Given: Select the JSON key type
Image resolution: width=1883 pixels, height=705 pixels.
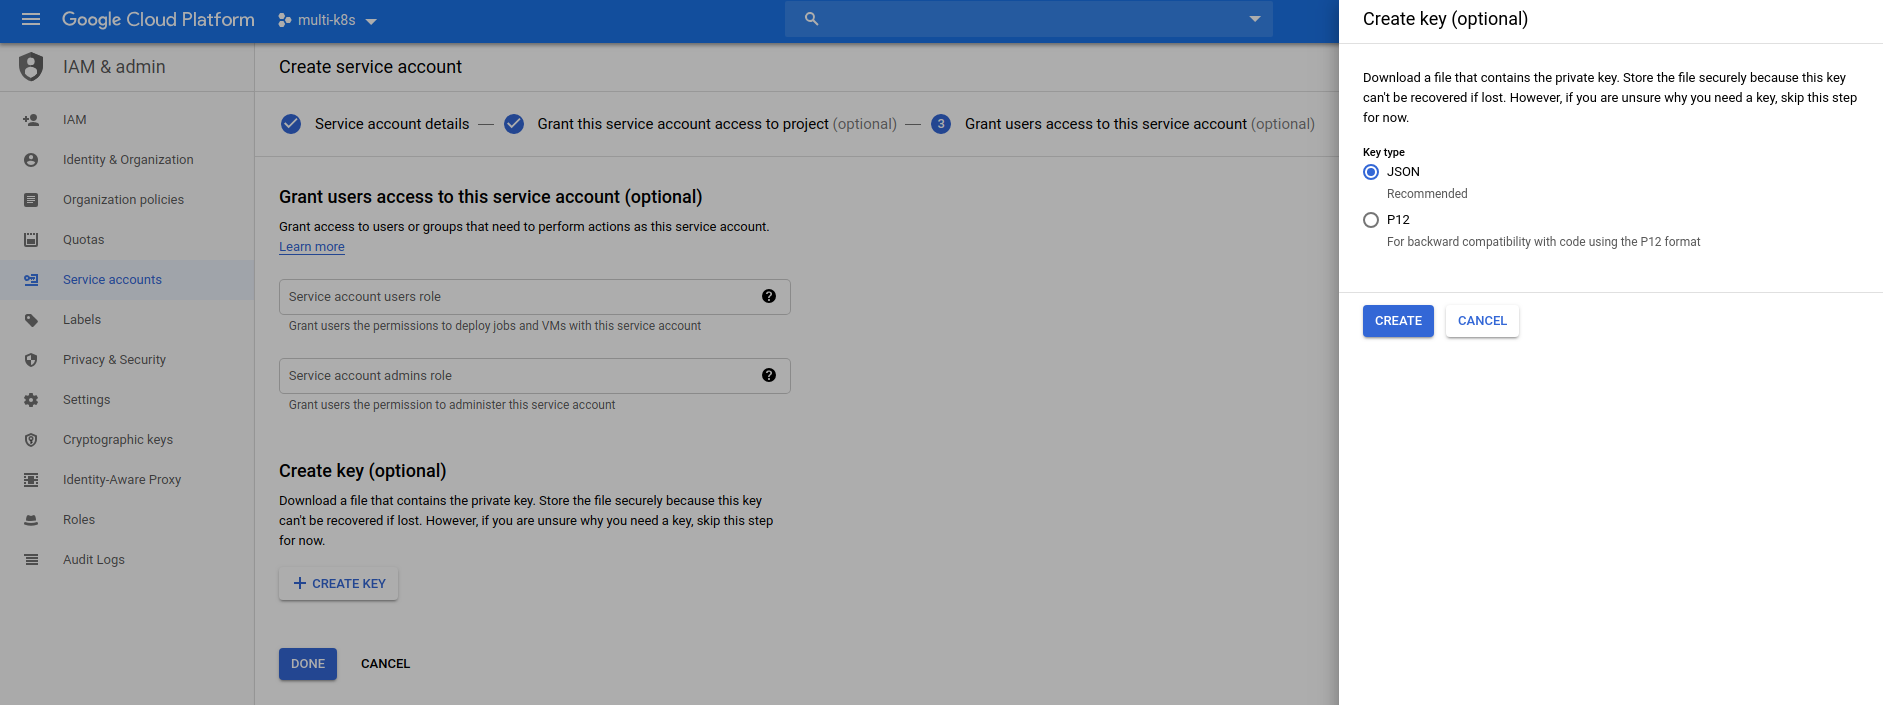Looking at the screenshot, I should click(1371, 172).
